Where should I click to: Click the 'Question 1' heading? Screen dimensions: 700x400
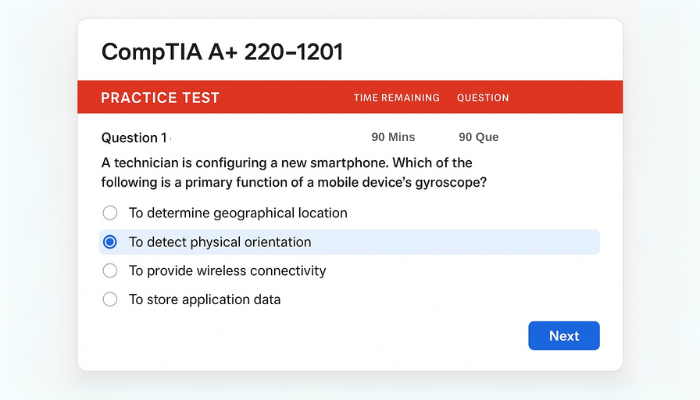[135, 137]
